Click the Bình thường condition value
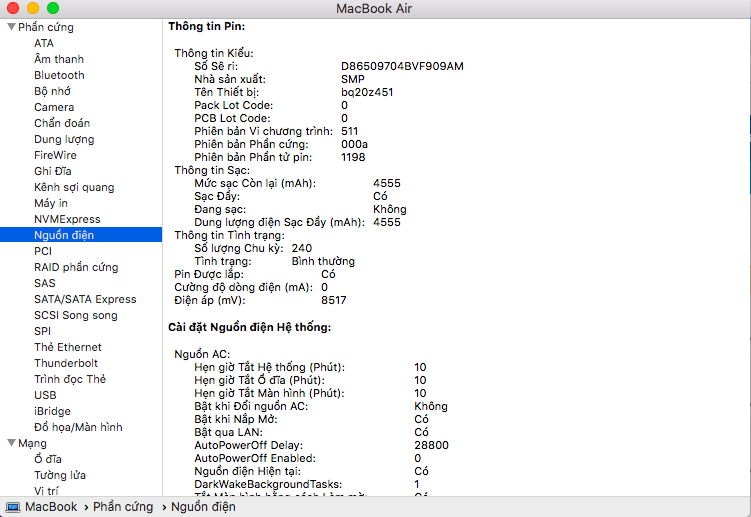 (x=323, y=261)
